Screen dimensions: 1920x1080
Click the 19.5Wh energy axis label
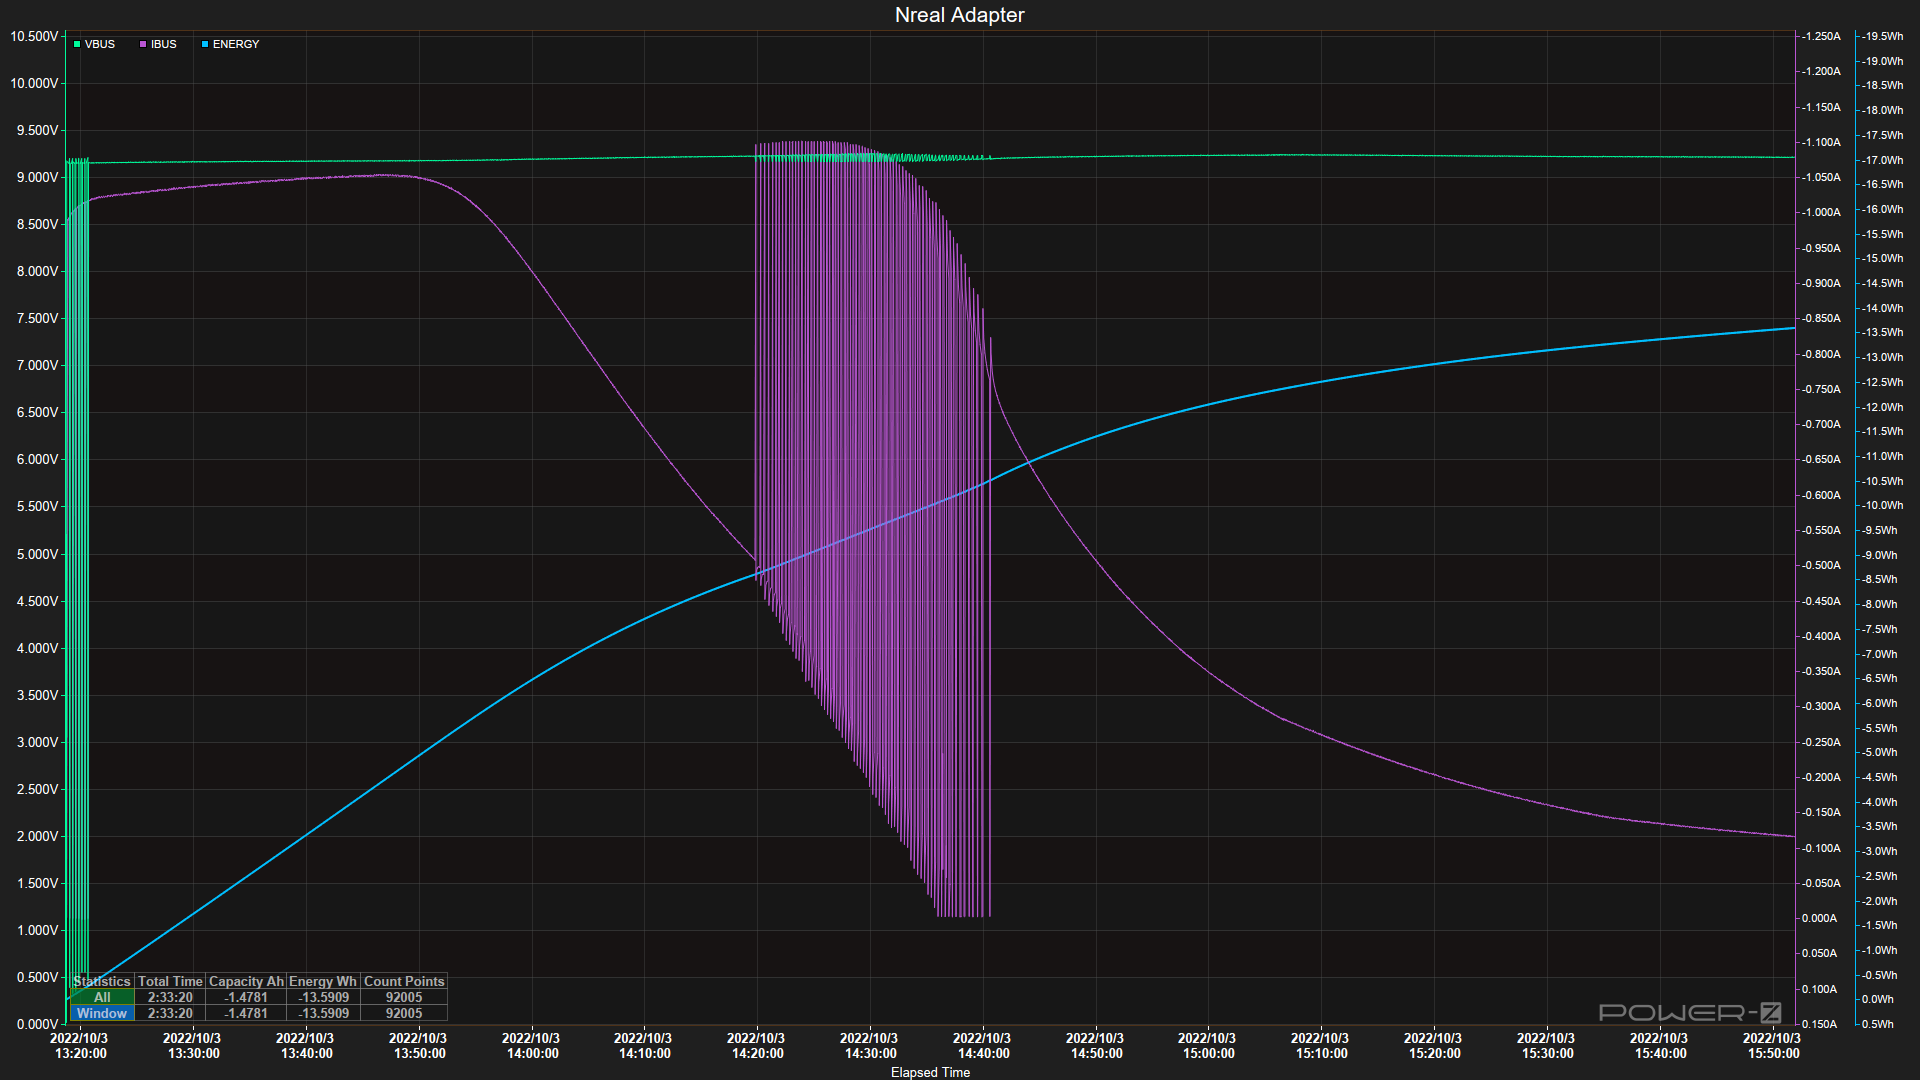tap(1883, 37)
